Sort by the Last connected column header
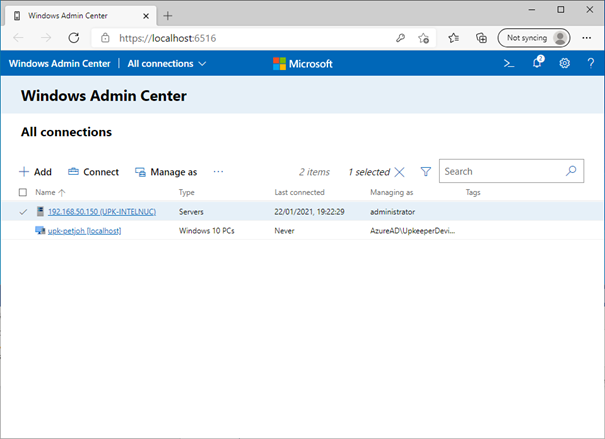This screenshot has height=439, width=605. 299,192
